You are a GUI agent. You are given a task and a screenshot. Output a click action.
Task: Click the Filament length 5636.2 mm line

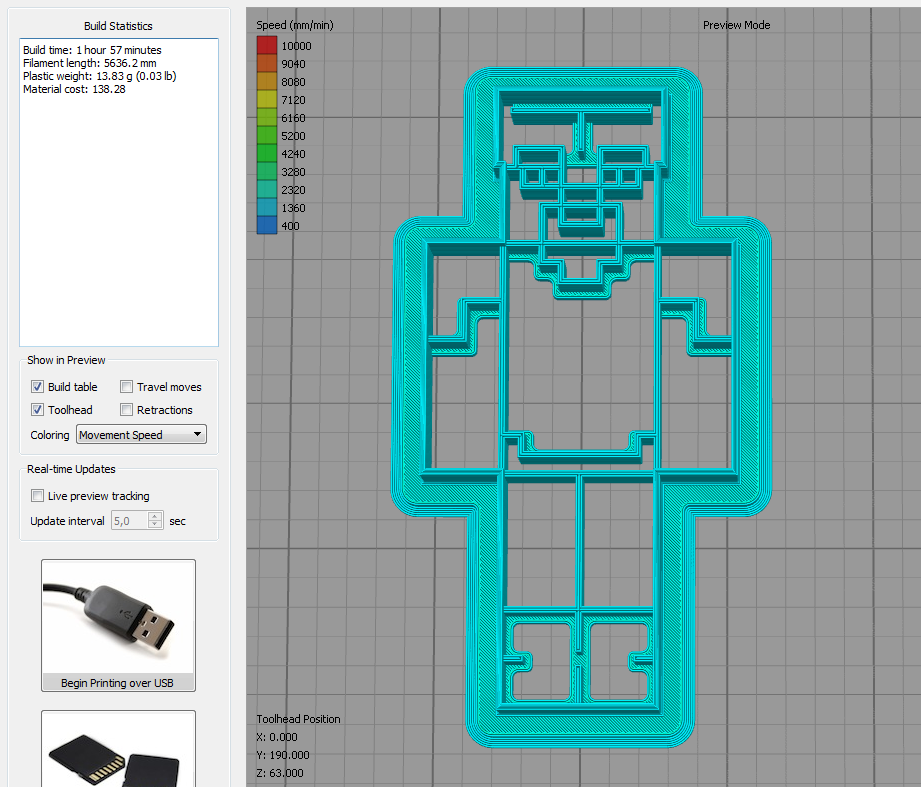click(x=90, y=63)
